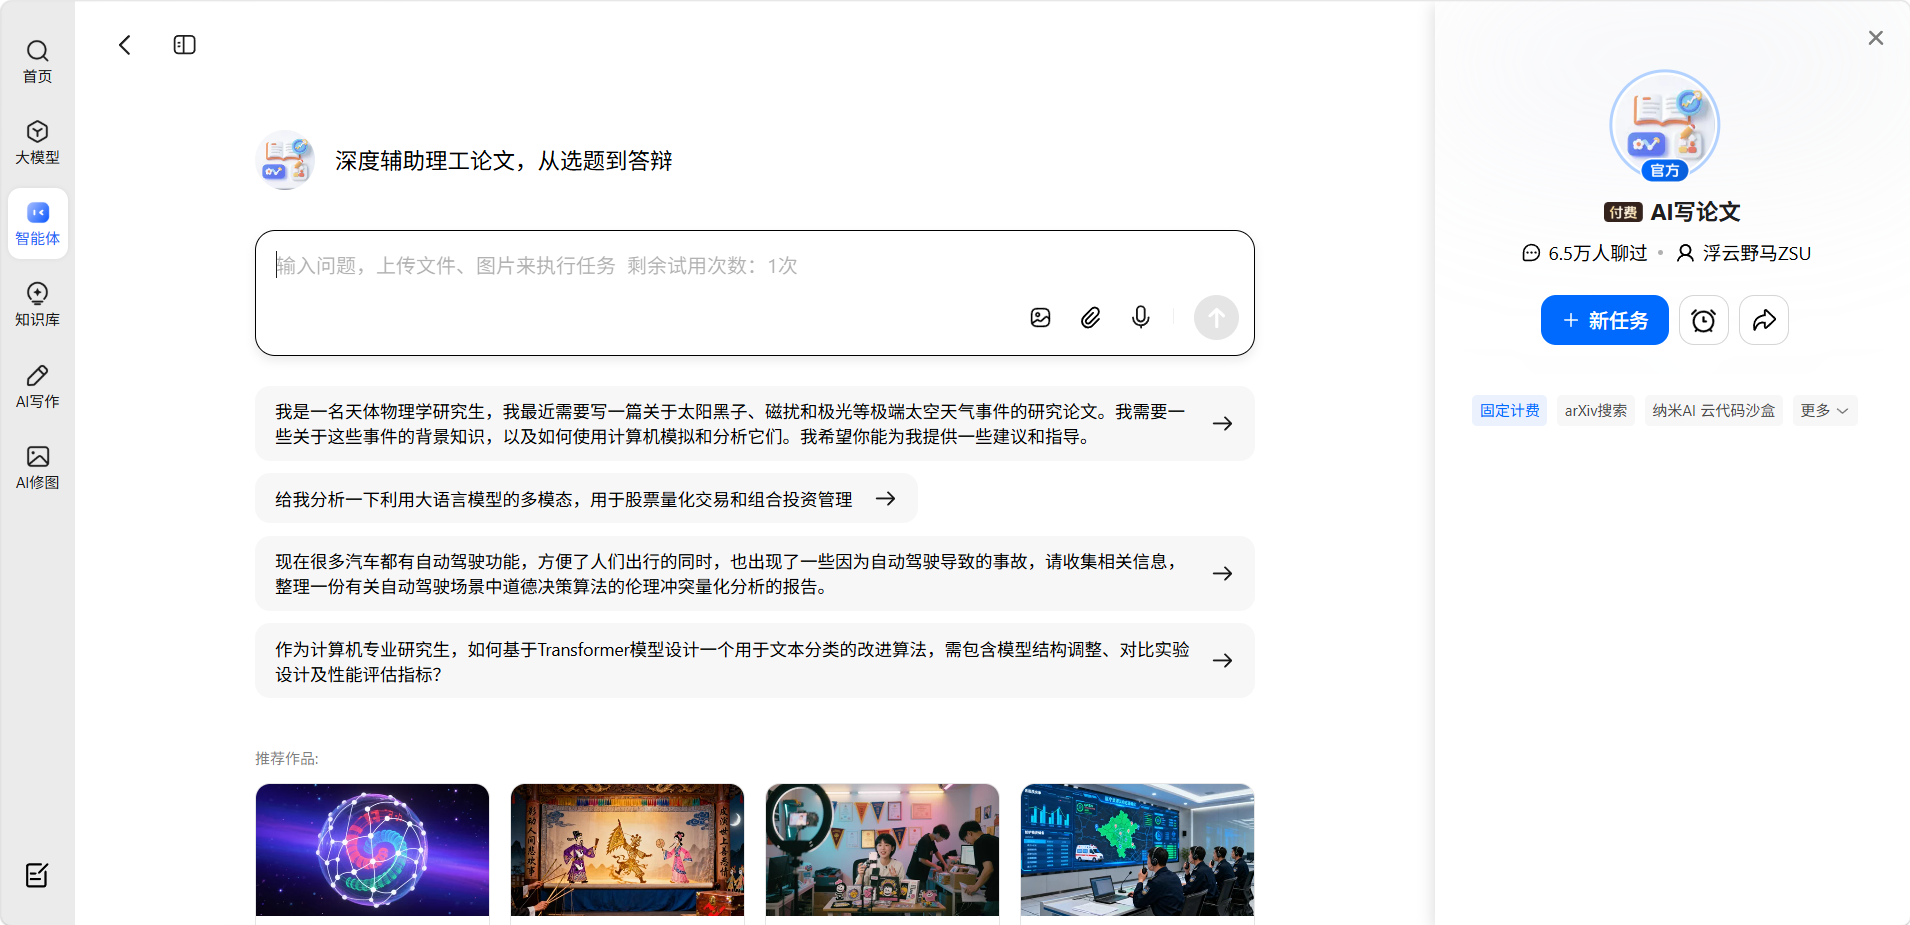Click the share arrow icon
Screen dimensions: 1910x925
[1763, 320]
